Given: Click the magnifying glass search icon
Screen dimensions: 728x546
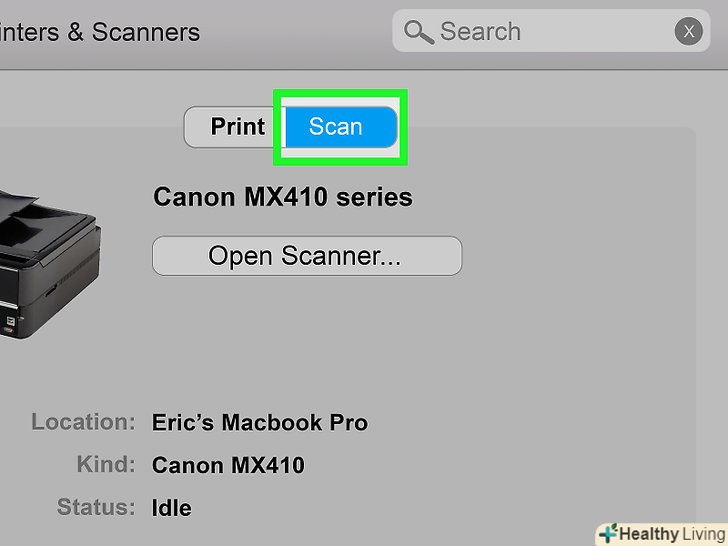Looking at the screenshot, I should tap(417, 33).
